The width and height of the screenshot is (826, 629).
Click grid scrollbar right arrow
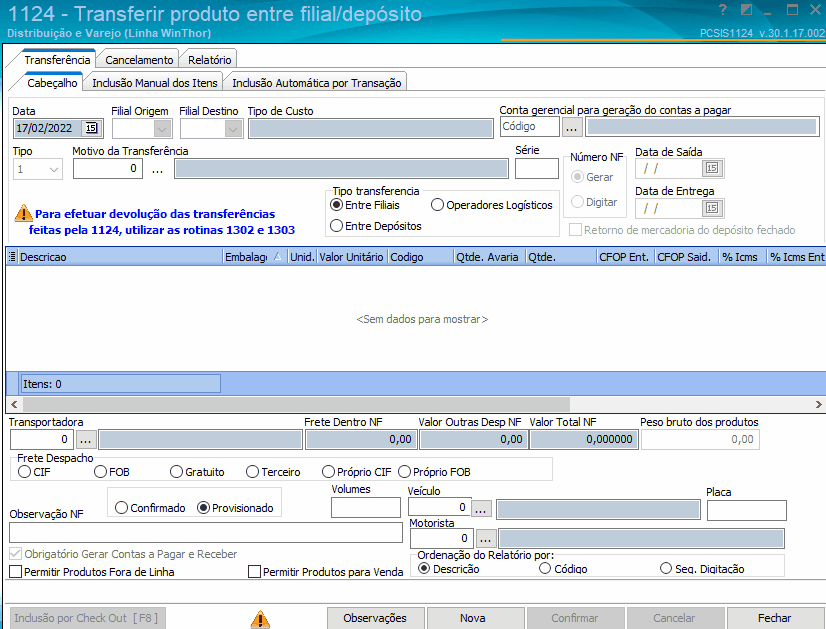coord(818,405)
